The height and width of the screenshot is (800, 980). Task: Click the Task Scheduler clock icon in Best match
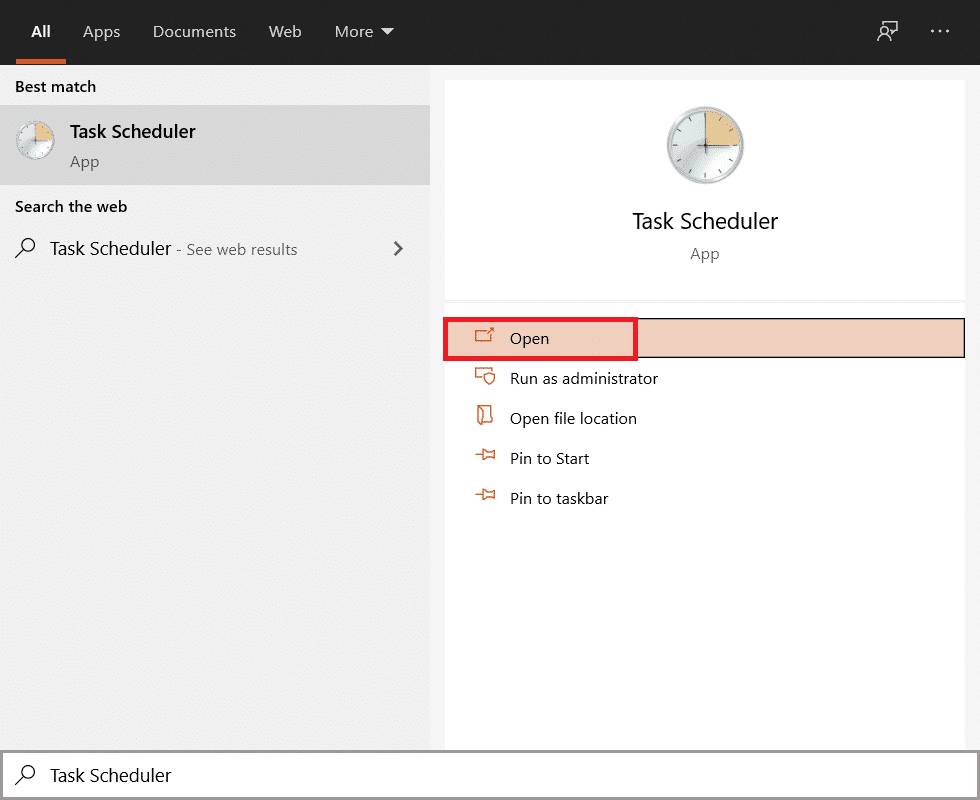[35, 141]
